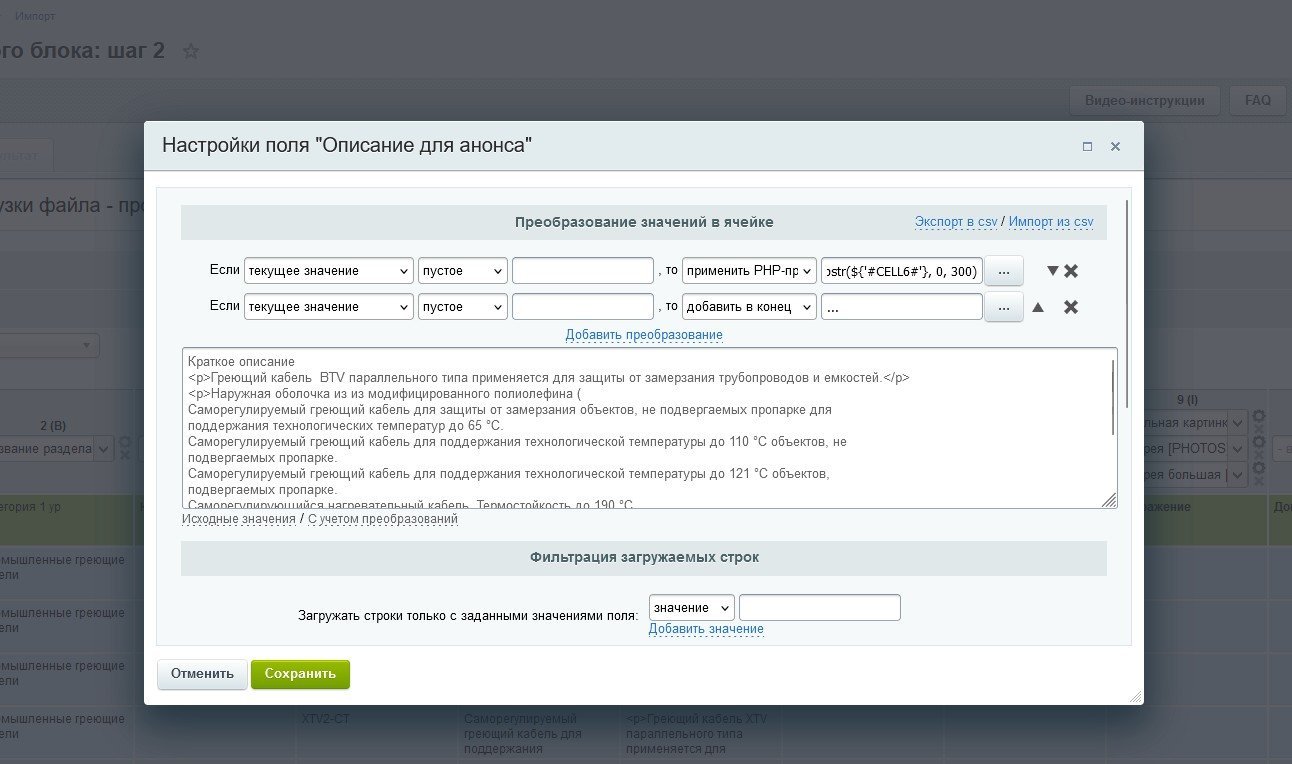Click the "Импорт из csv" link

pos(1051,222)
